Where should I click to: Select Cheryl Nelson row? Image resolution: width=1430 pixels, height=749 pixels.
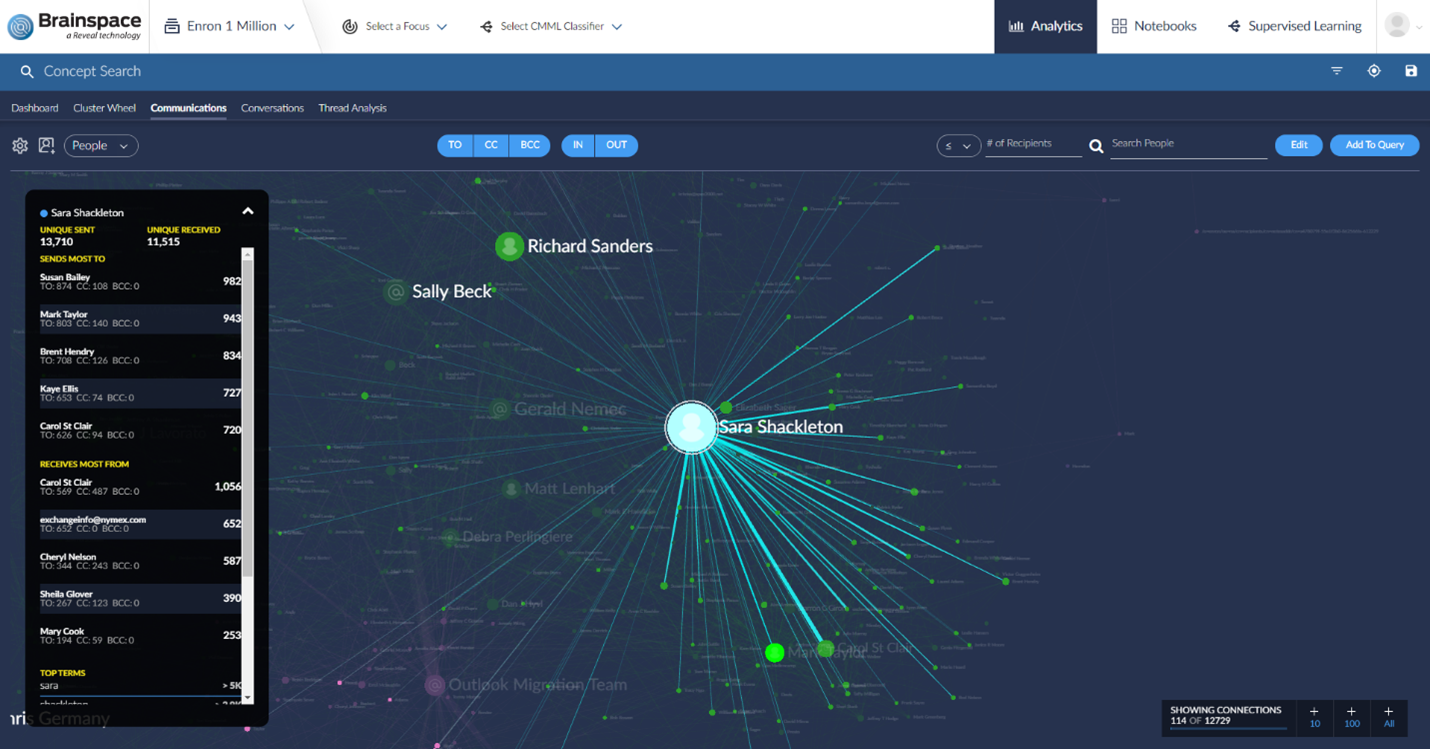(x=140, y=561)
